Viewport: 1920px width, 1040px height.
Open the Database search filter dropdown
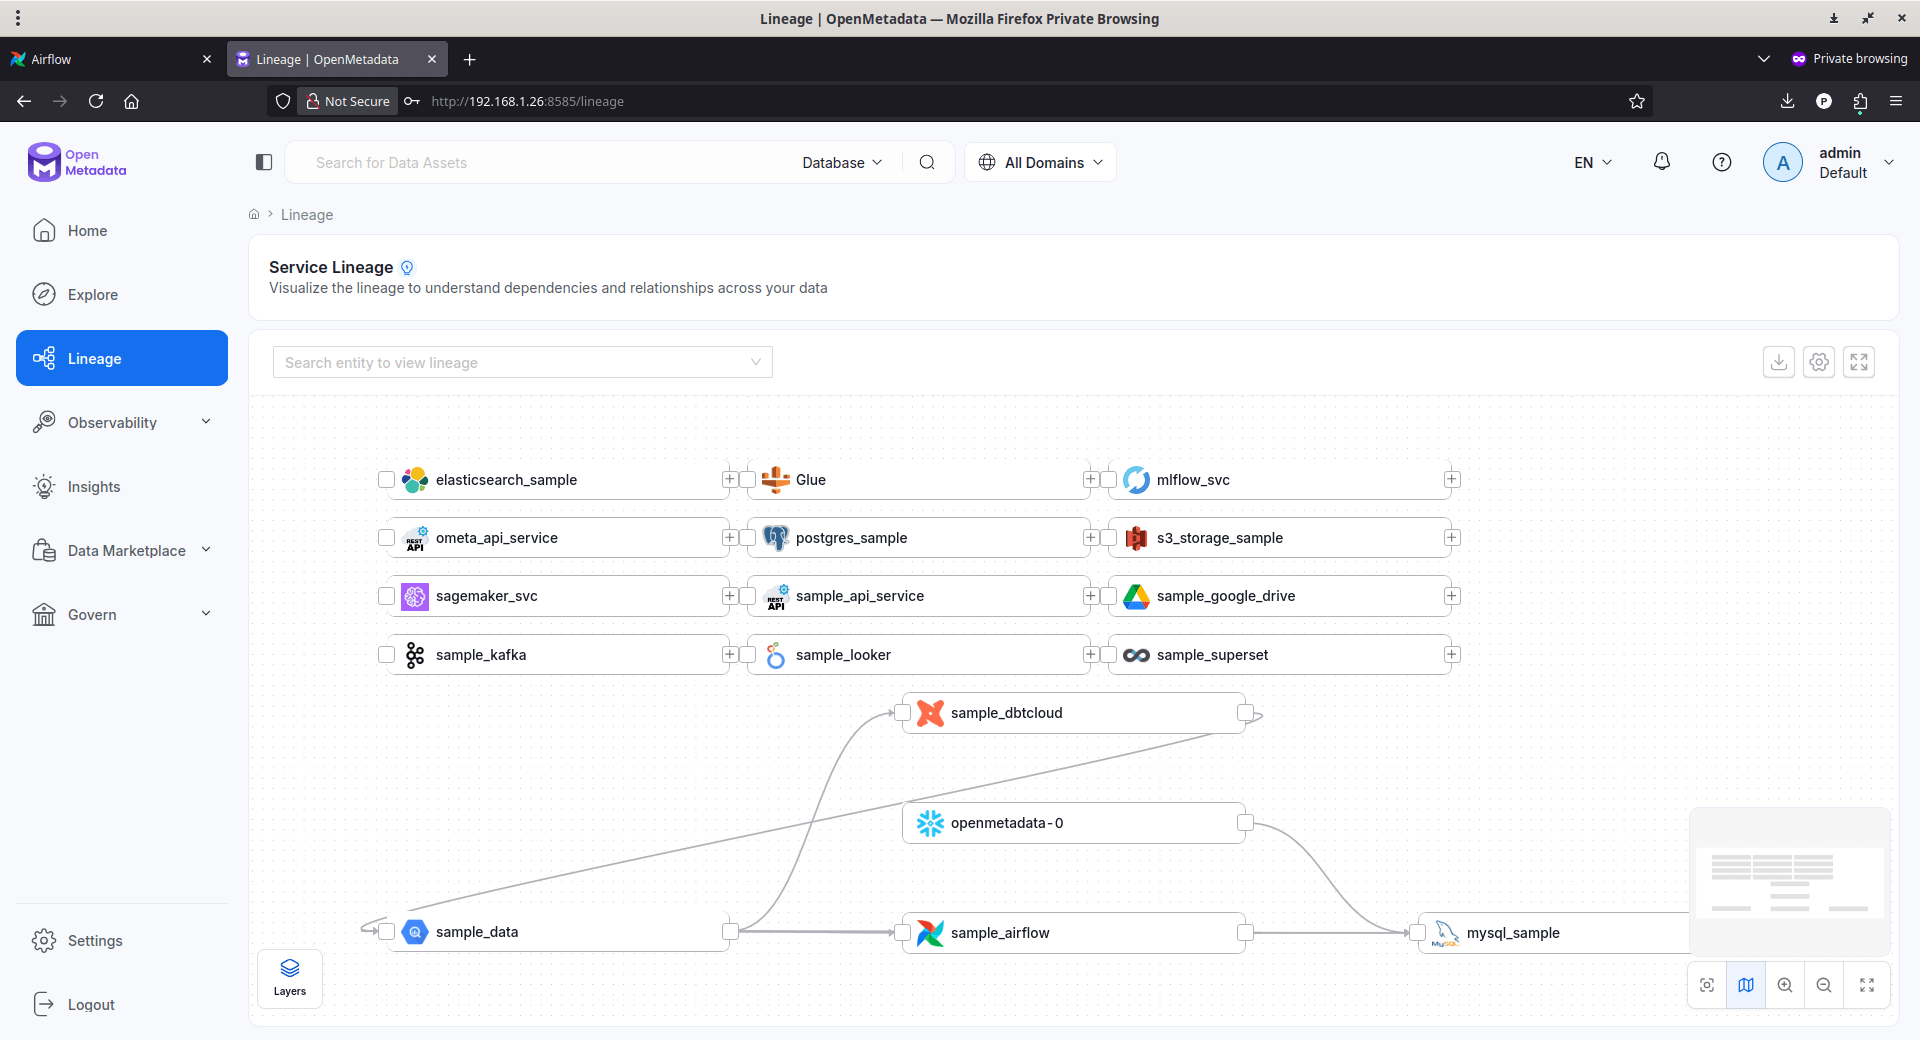(842, 162)
